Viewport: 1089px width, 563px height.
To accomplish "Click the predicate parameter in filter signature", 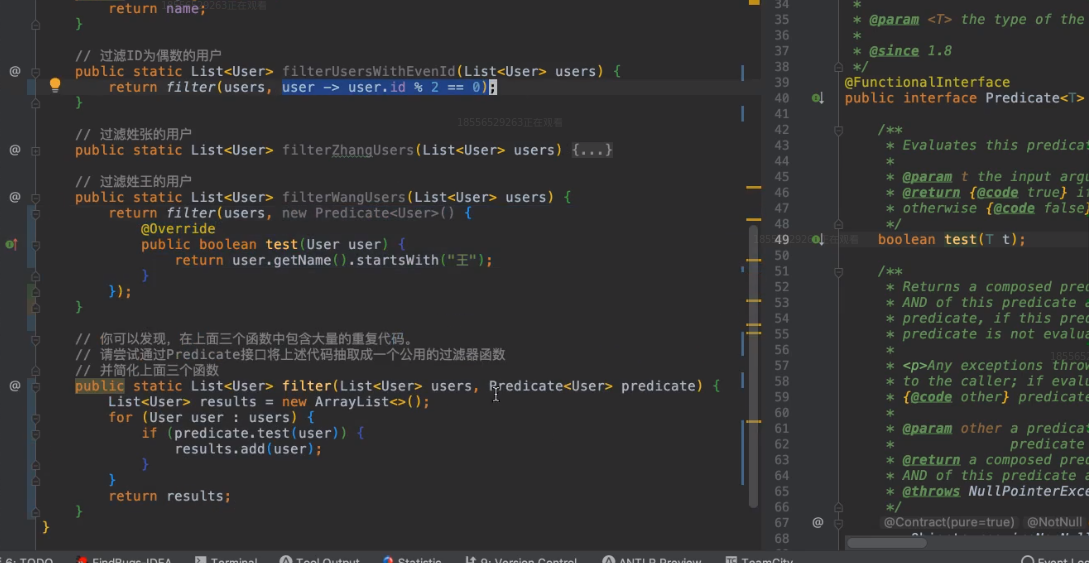I will (658, 386).
